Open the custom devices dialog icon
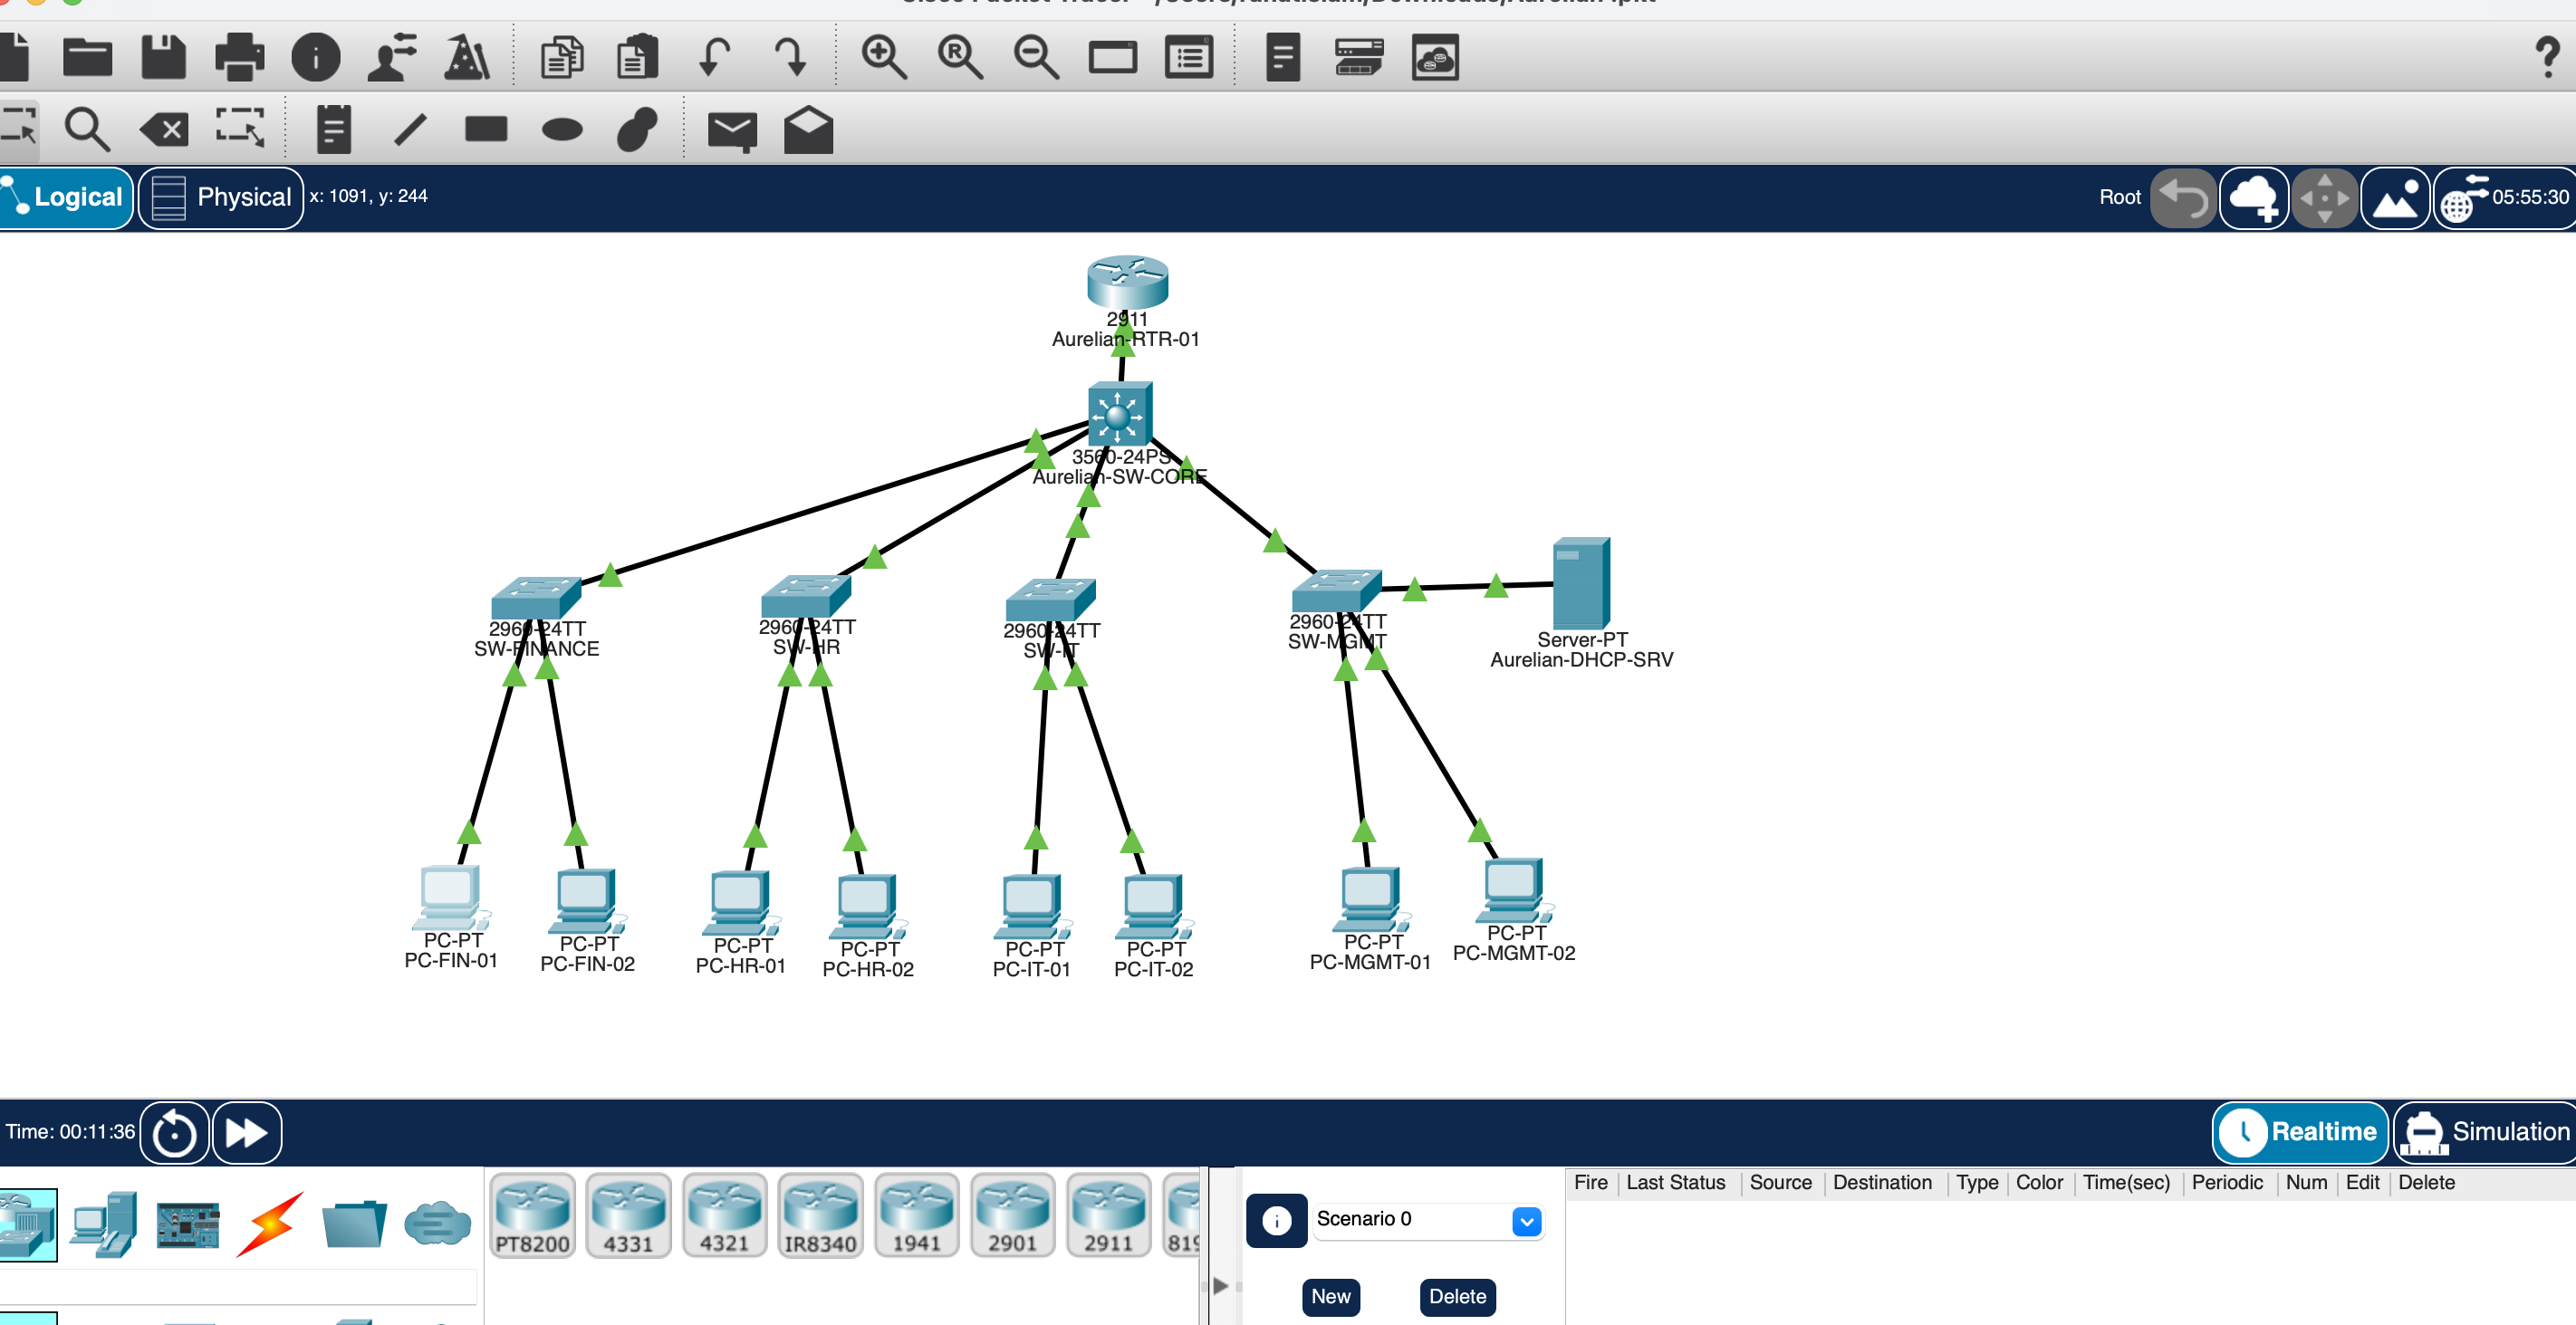 1189,57
